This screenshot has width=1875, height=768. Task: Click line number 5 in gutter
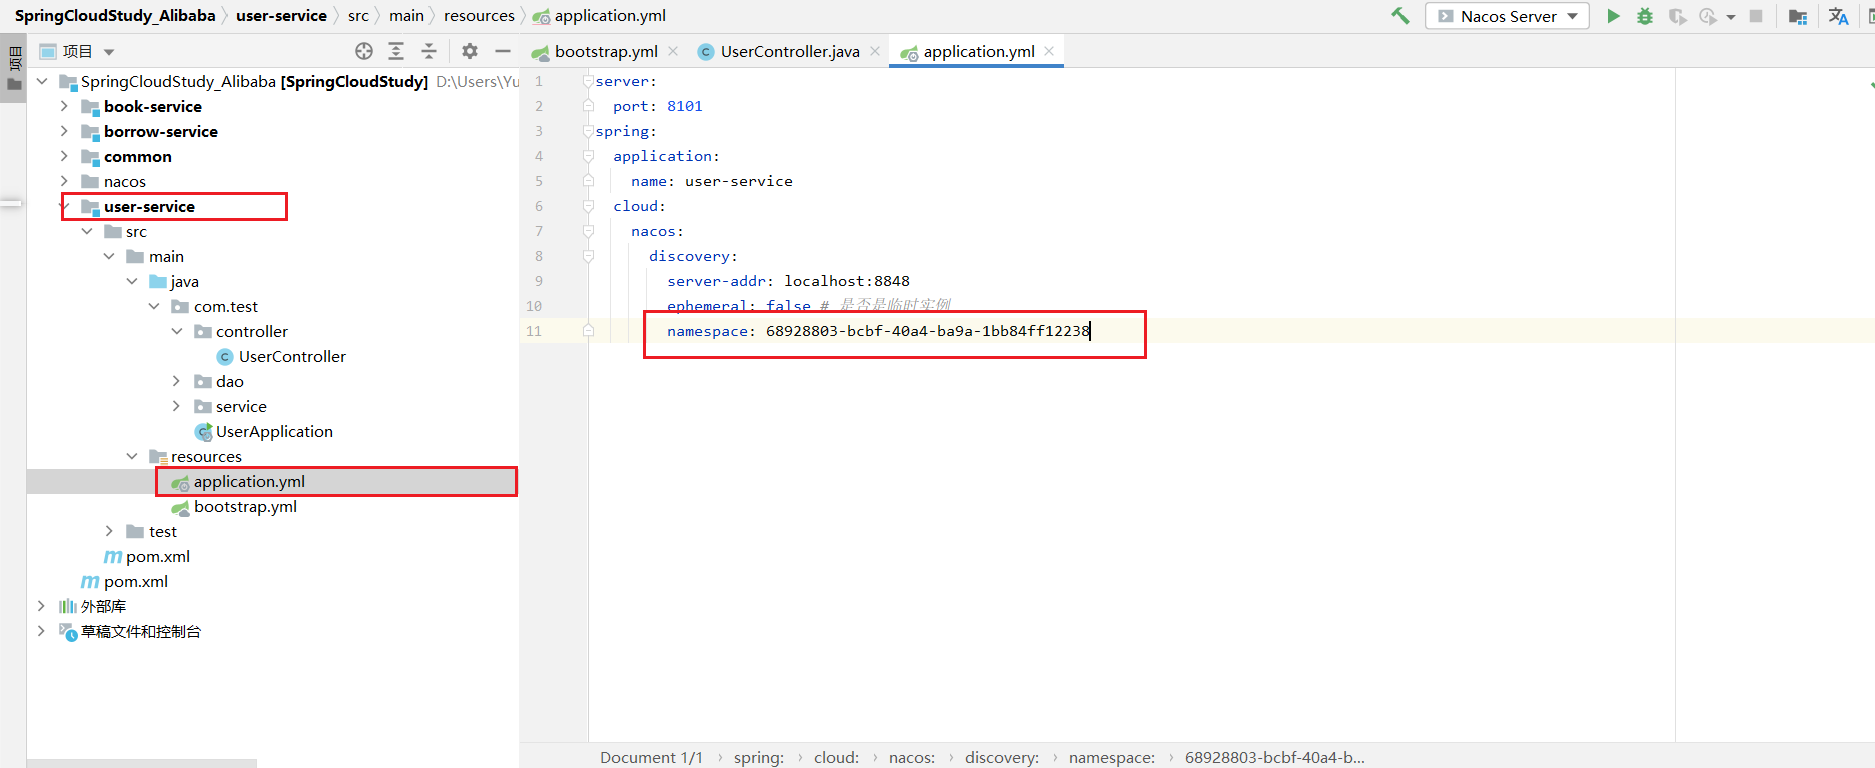coord(539,181)
